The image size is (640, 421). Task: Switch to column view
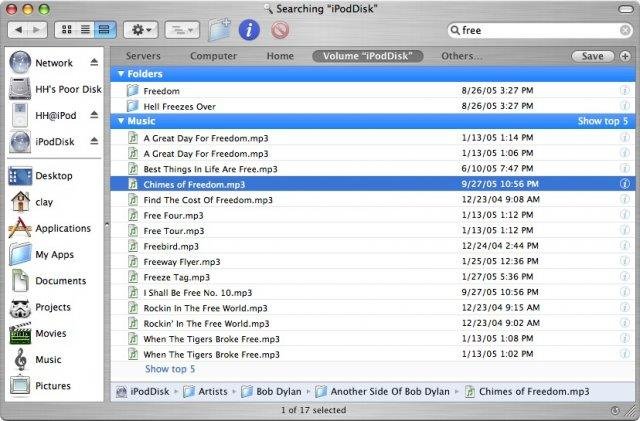click(x=105, y=29)
